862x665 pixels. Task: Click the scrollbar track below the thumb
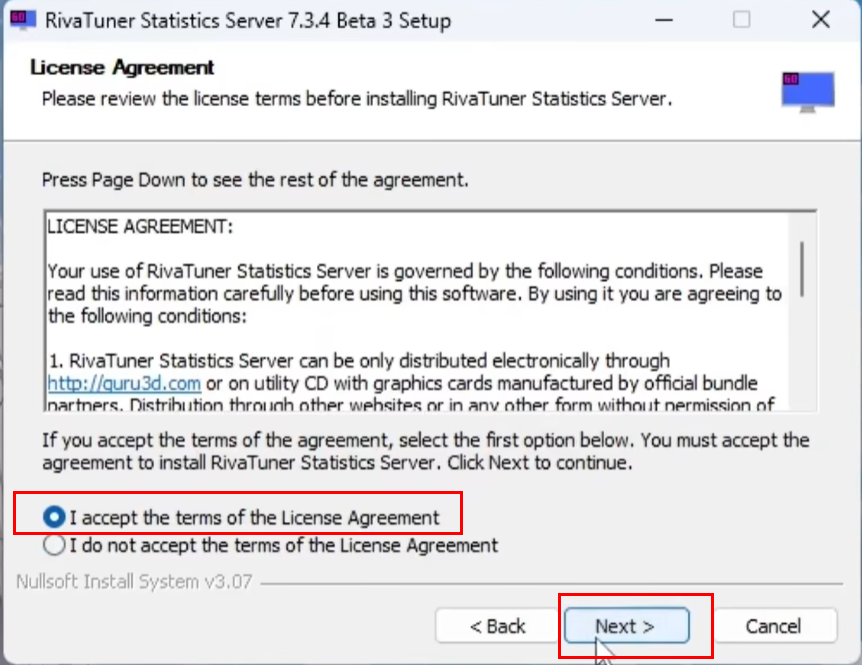802,360
